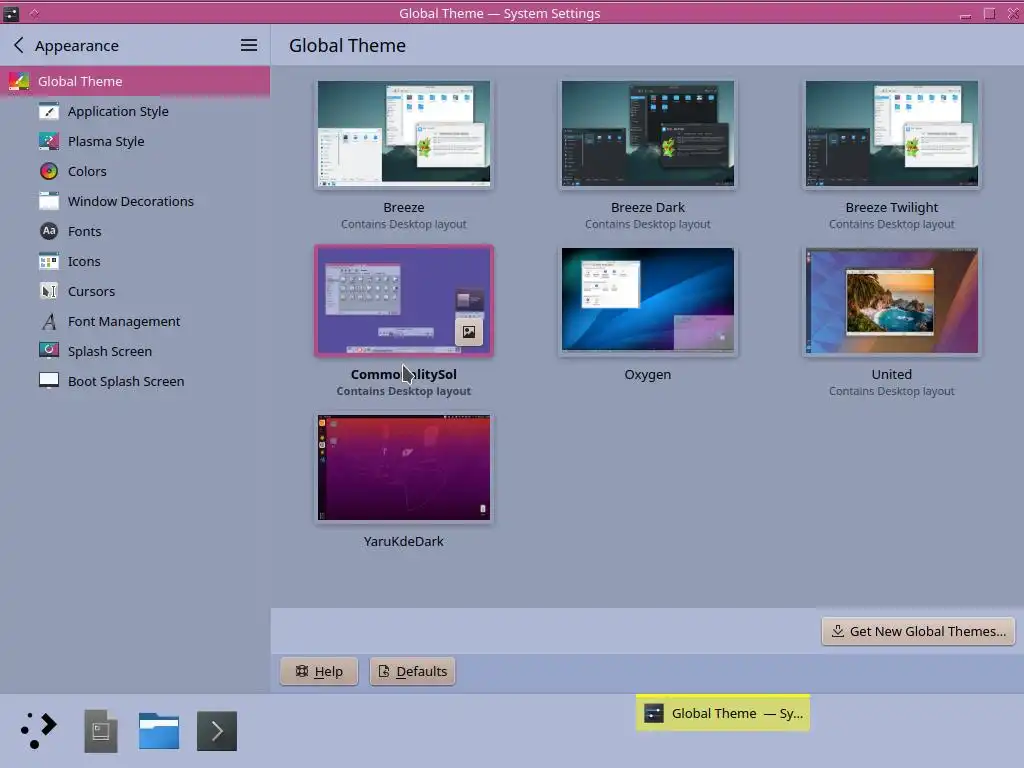Click the Global Theme sidebar icon
This screenshot has width=1024, height=768.
click(x=18, y=82)
